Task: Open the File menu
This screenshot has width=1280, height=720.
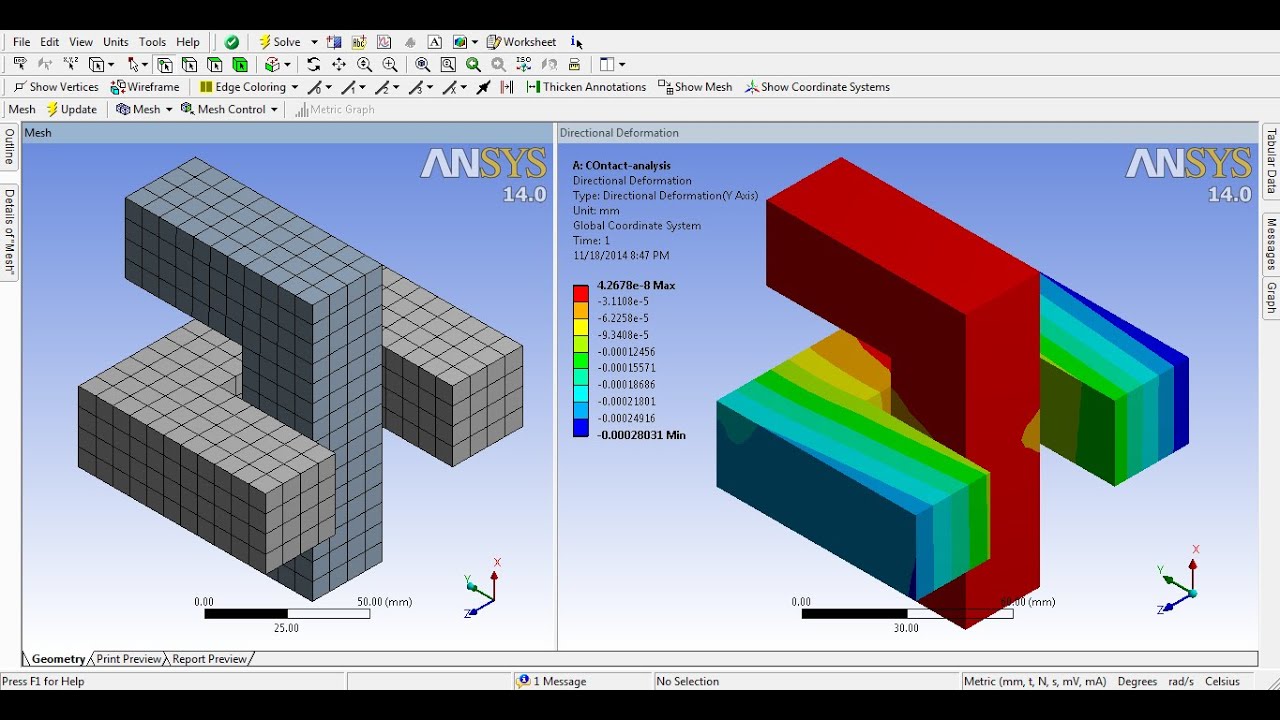Action: pos(21,42)
